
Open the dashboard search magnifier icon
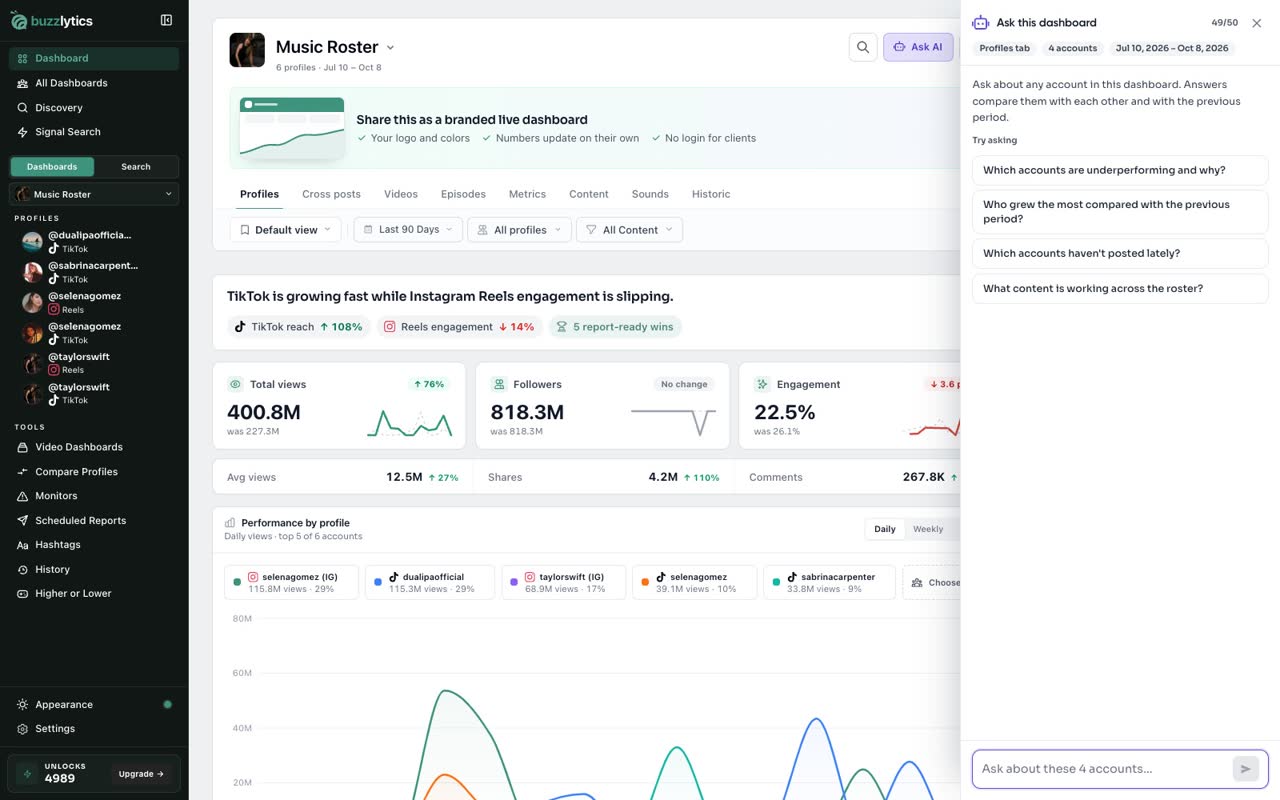863,47
